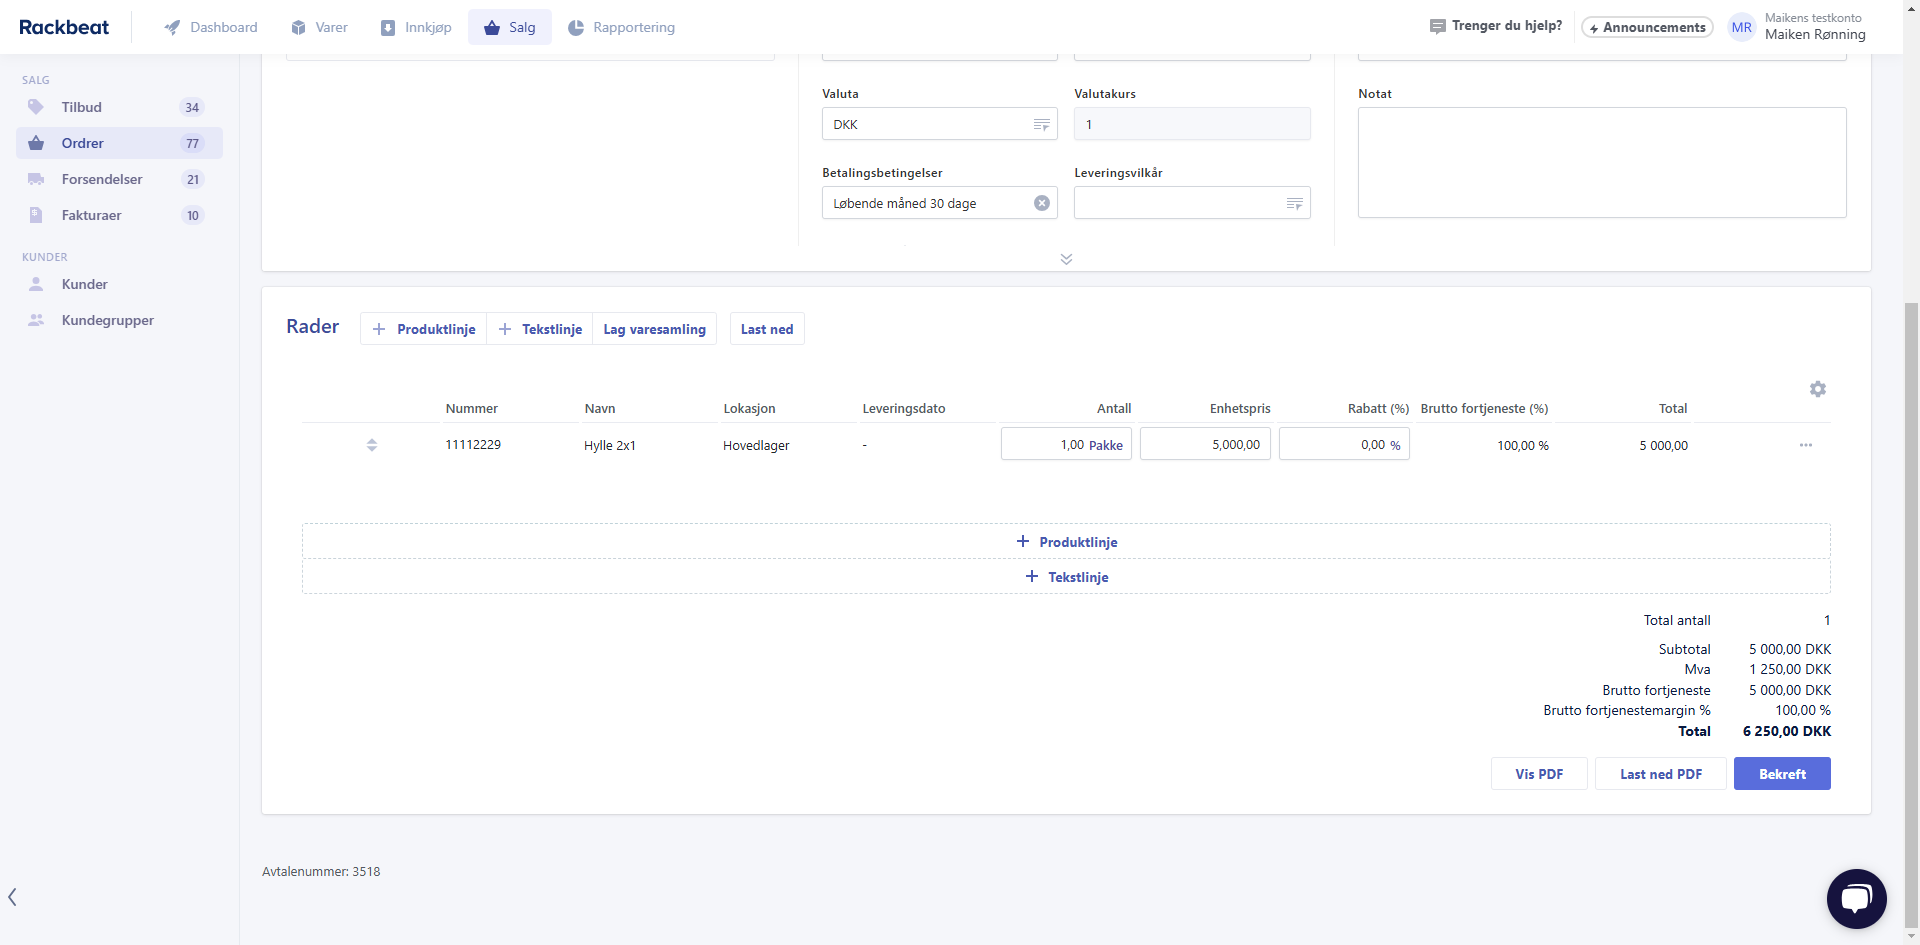The image size is (1920, 945).
Task: Expand more order details with the double chevron
Action: 1066,259
